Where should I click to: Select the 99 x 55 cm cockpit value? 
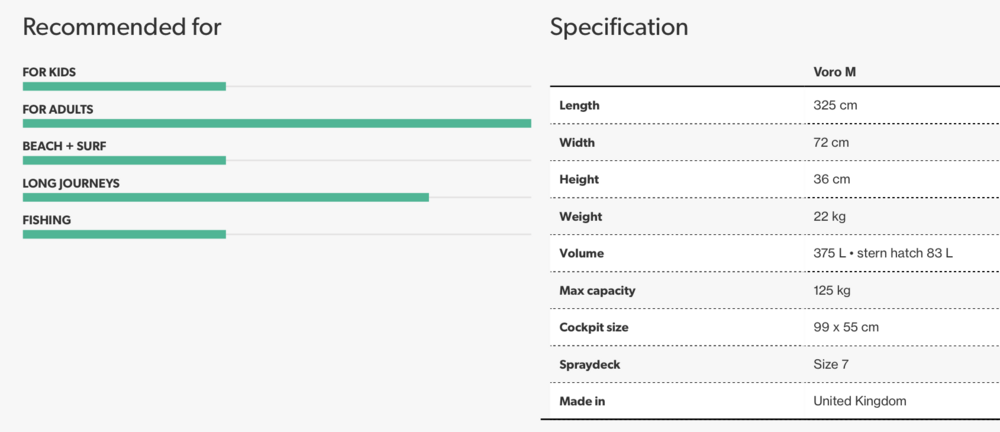click(847, 327)
